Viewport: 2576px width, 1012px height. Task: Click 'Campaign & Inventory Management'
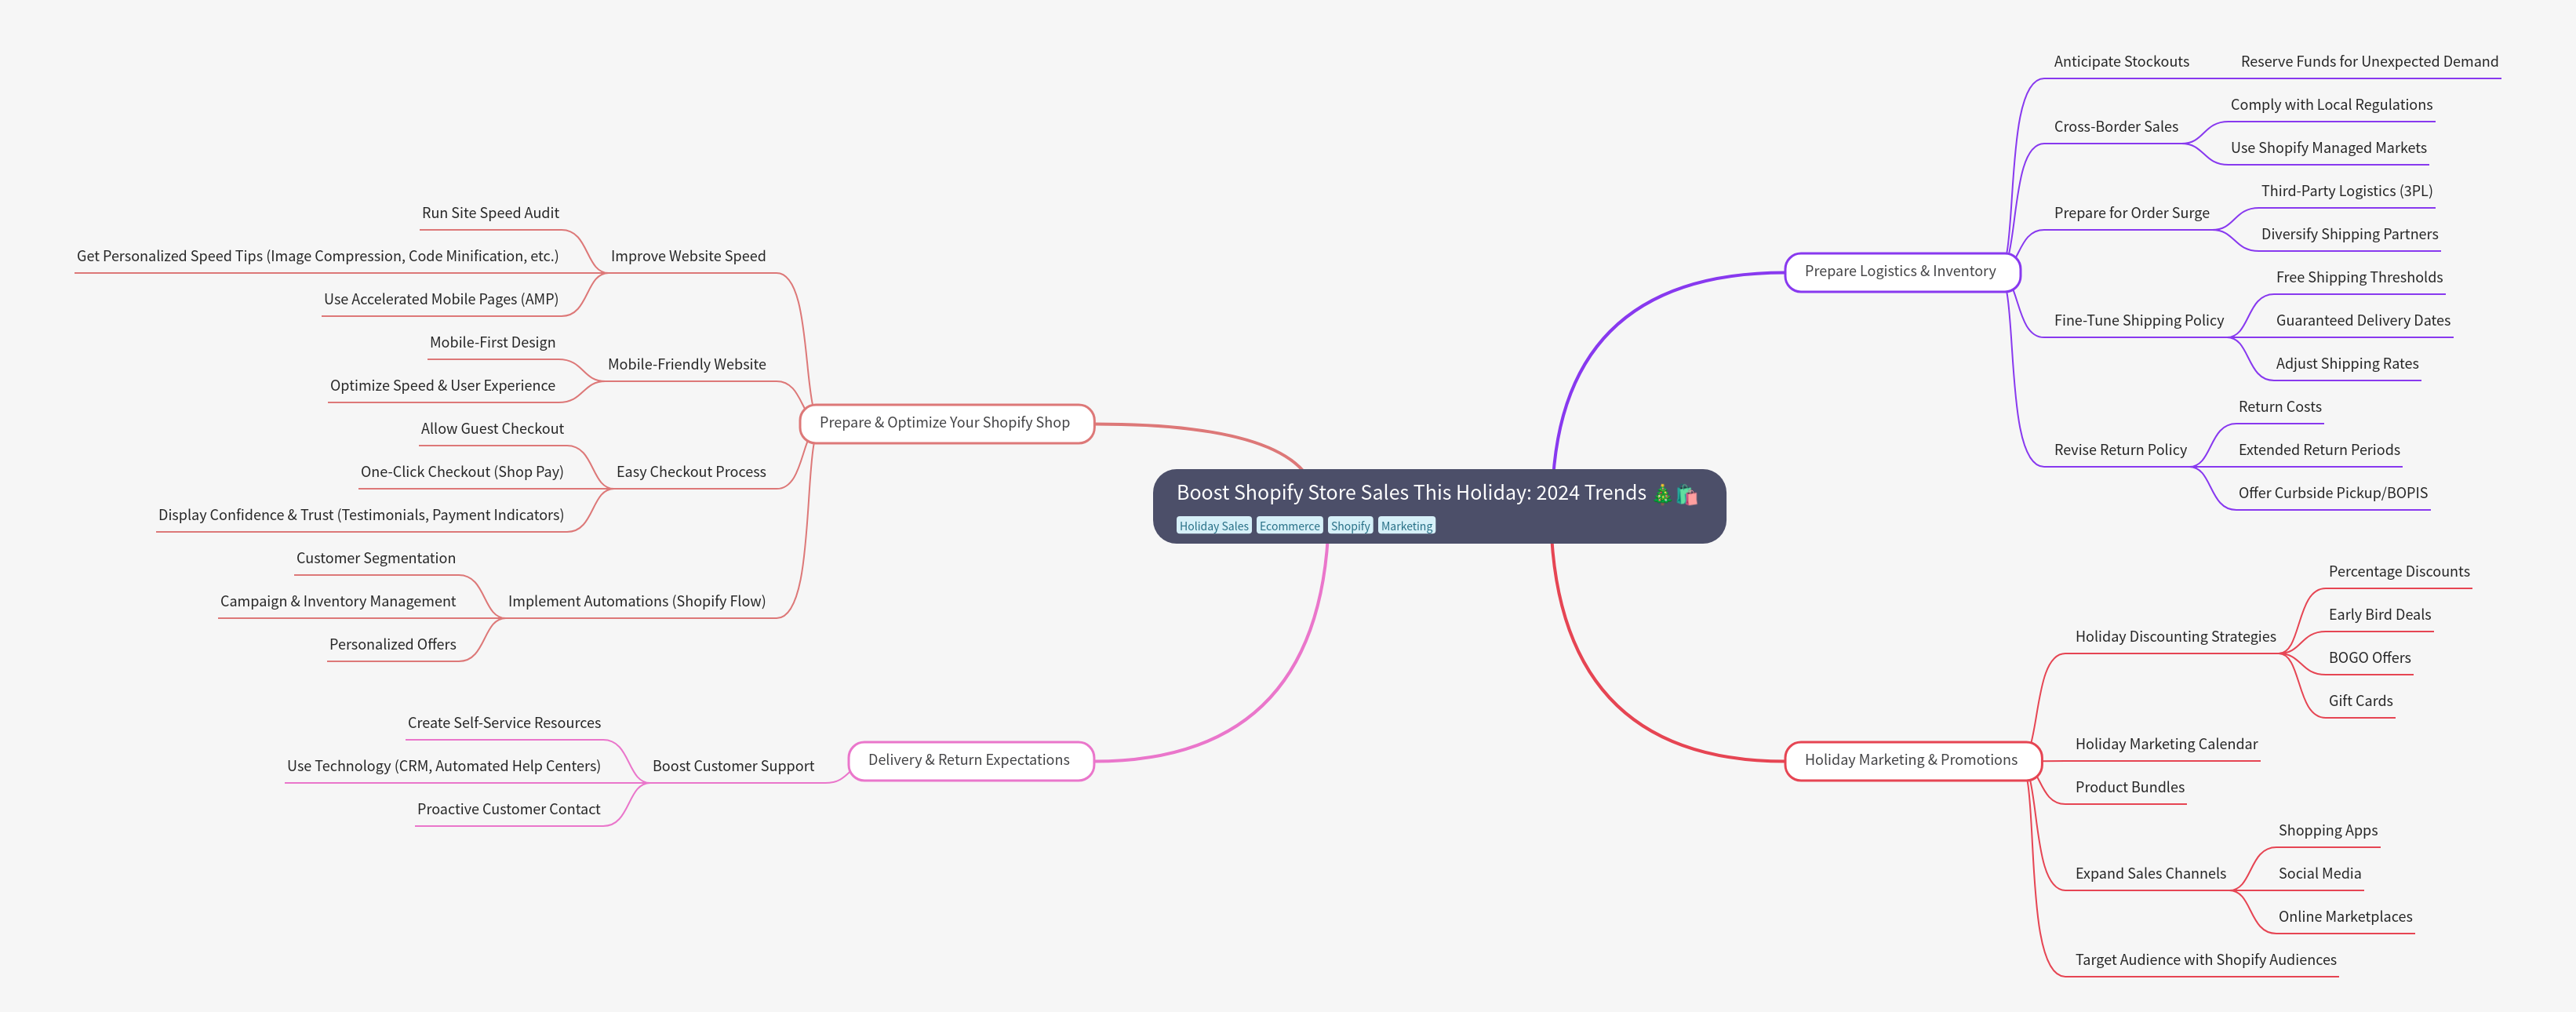coord(338,601)
